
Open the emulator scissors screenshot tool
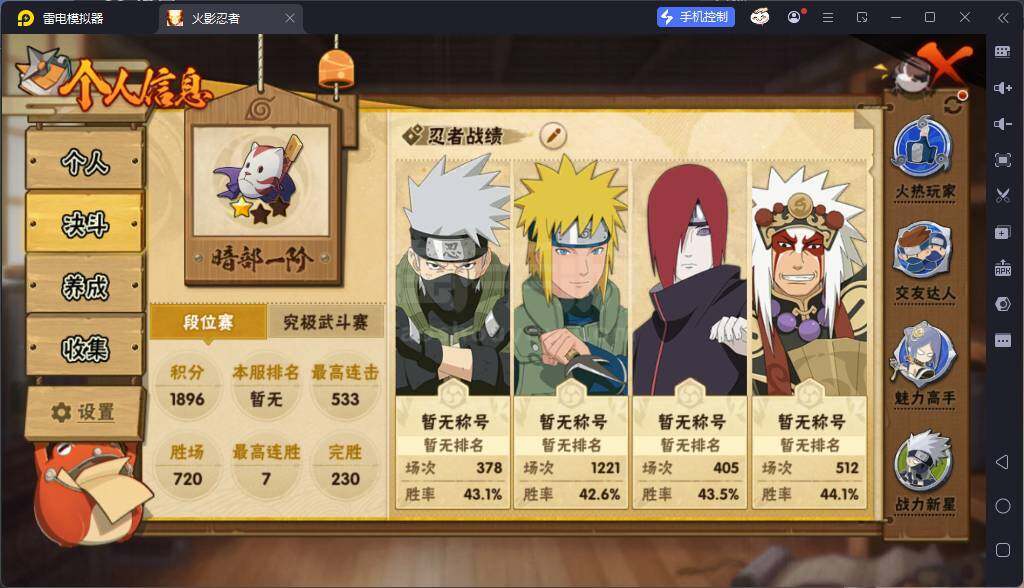(x=1002, y=195)
